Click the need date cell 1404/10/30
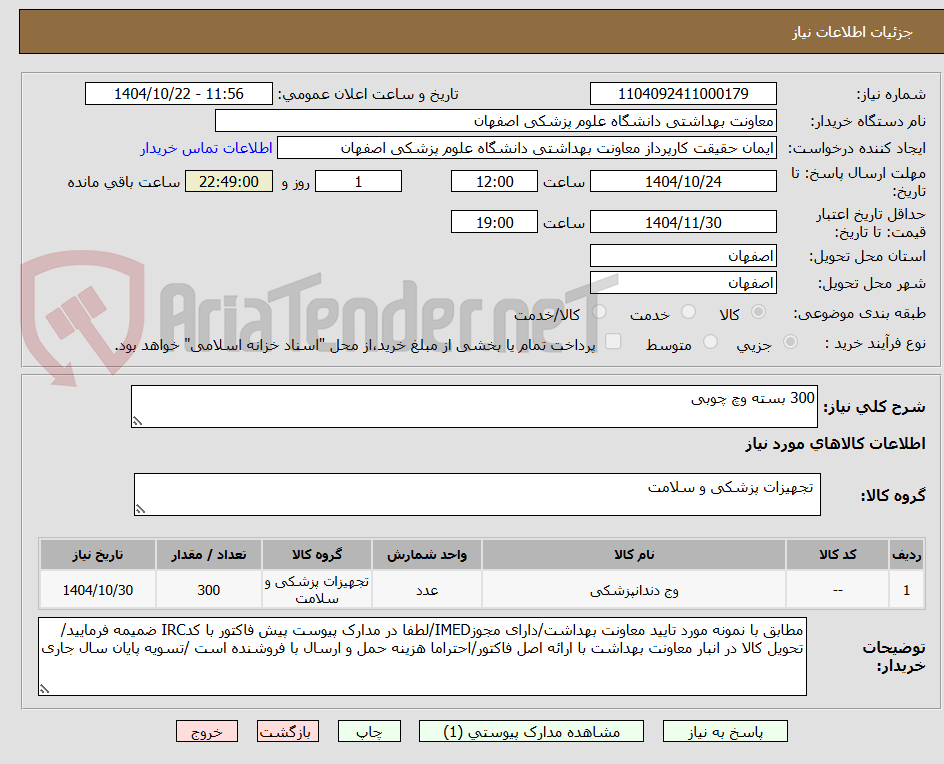This screenshot has width=944, height=764. pos(98,590)
